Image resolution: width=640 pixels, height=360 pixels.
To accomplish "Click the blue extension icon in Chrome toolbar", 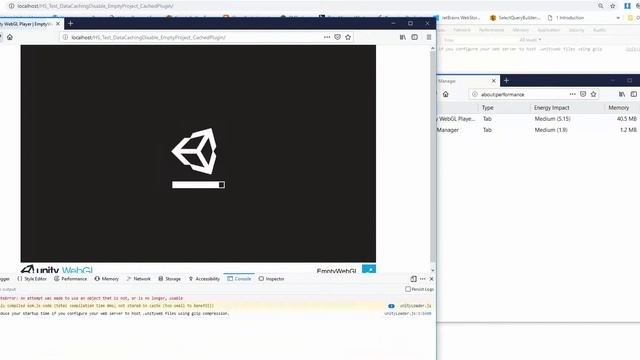I will (627, 6).
